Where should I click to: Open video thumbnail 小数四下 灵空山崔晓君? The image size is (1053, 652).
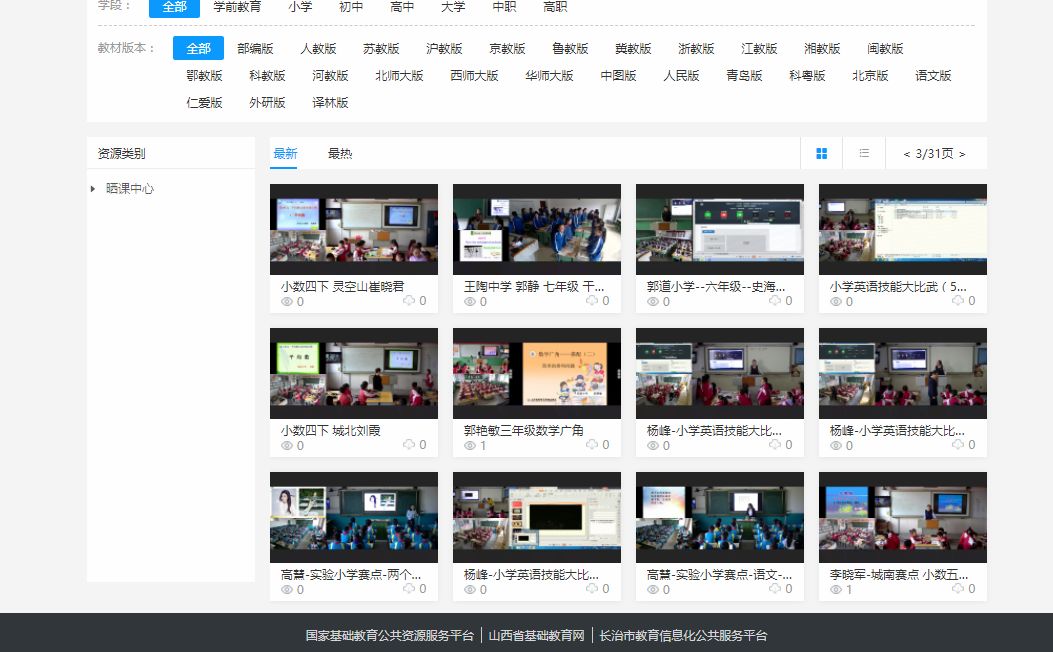tap(354, 229)
